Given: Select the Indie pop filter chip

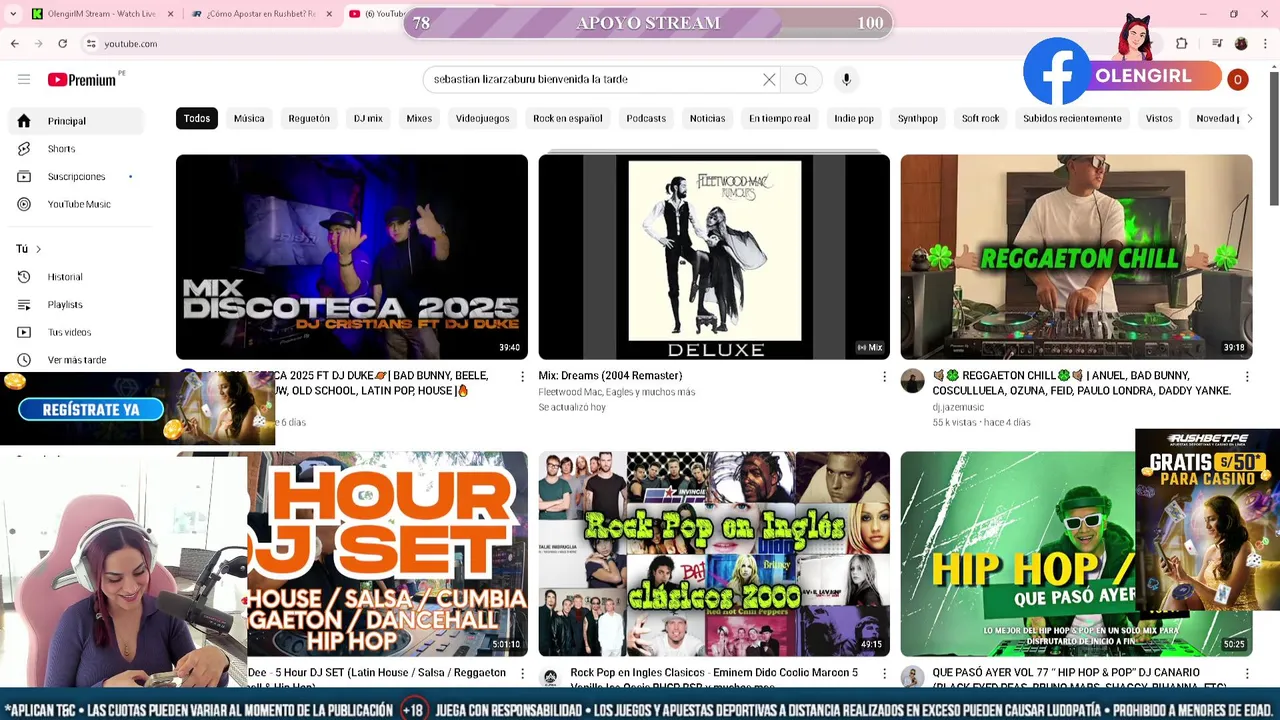Looking at the screenshot, I should coord(854,118).
